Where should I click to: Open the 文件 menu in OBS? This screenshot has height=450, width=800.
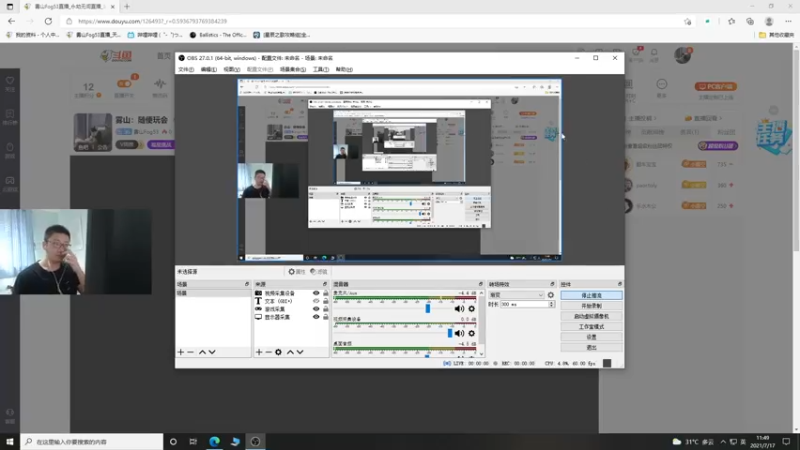[x=186, y=69]
